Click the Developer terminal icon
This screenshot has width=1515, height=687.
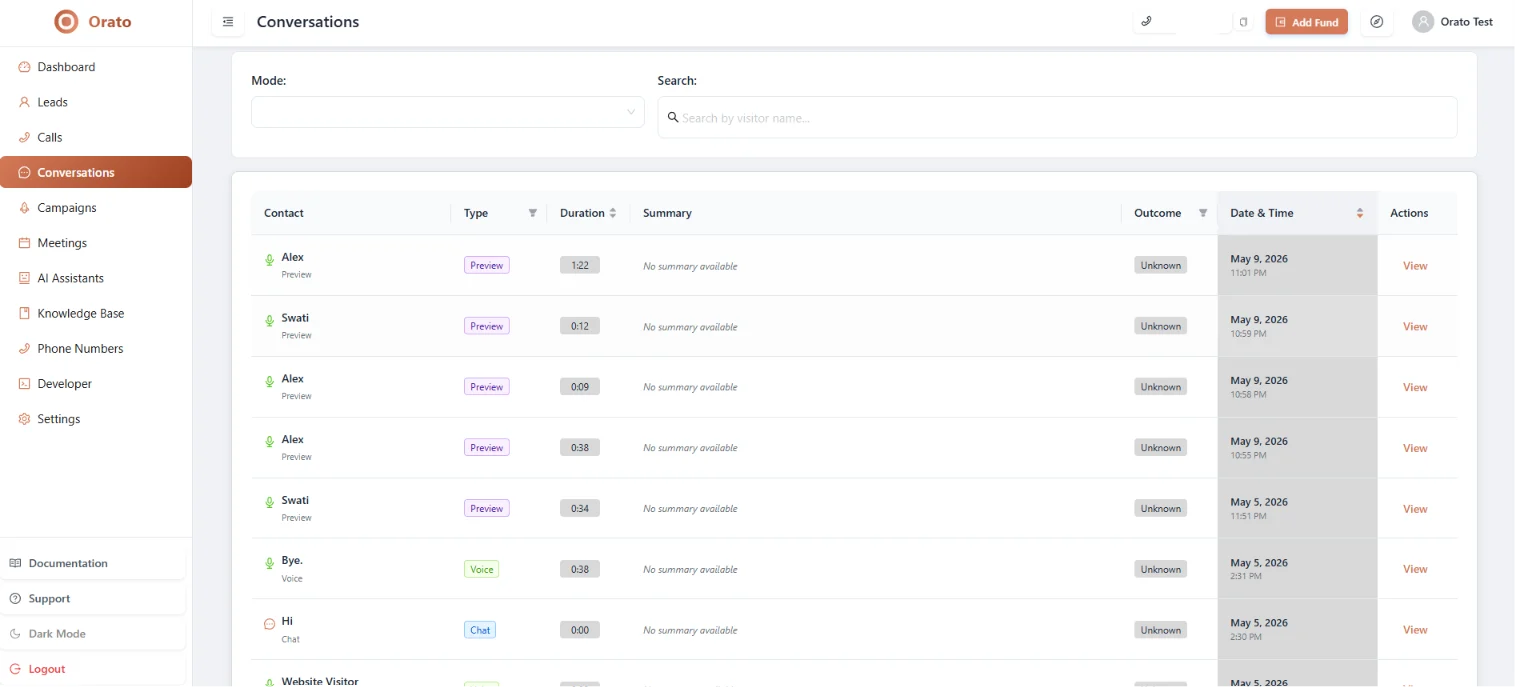coord(25,384)
